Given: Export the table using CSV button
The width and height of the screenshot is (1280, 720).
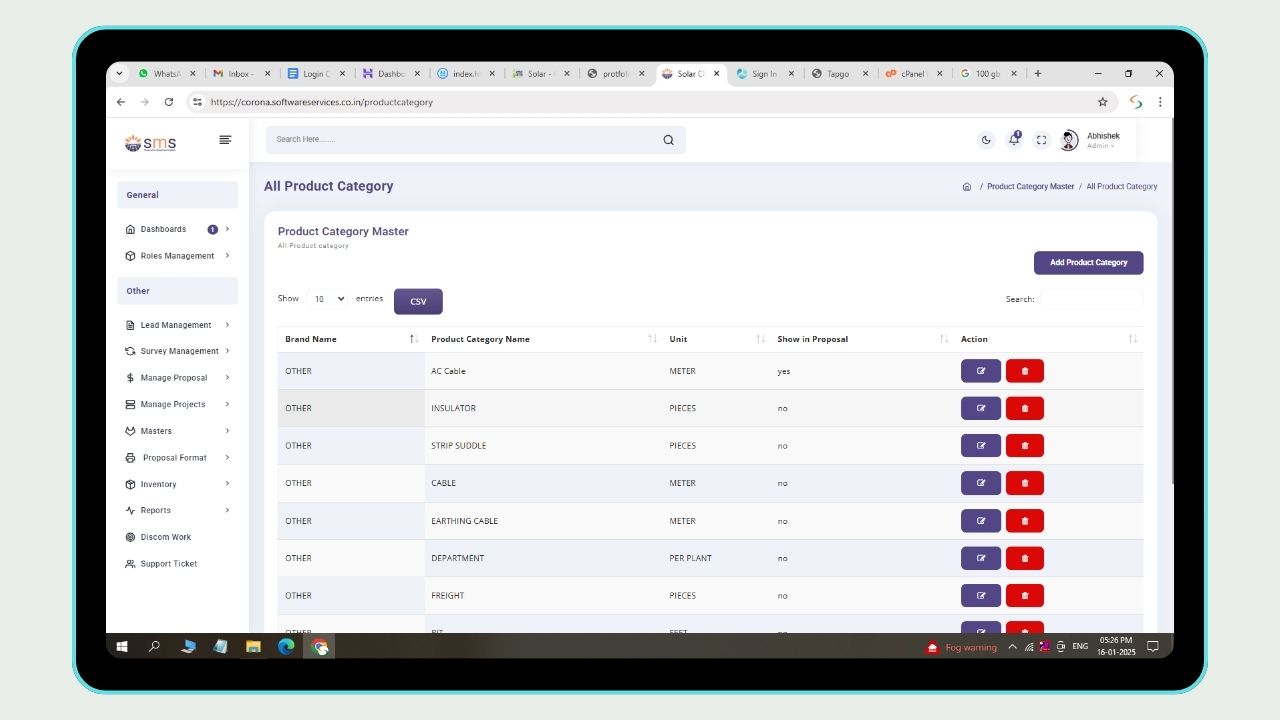Looking at the screenshot, I should [x=418, y=302].
